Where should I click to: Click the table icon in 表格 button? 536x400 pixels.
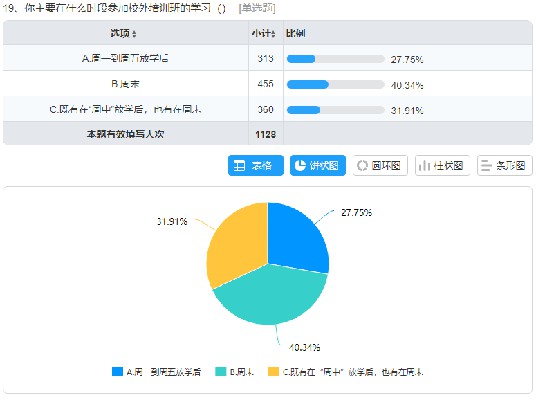239,166
